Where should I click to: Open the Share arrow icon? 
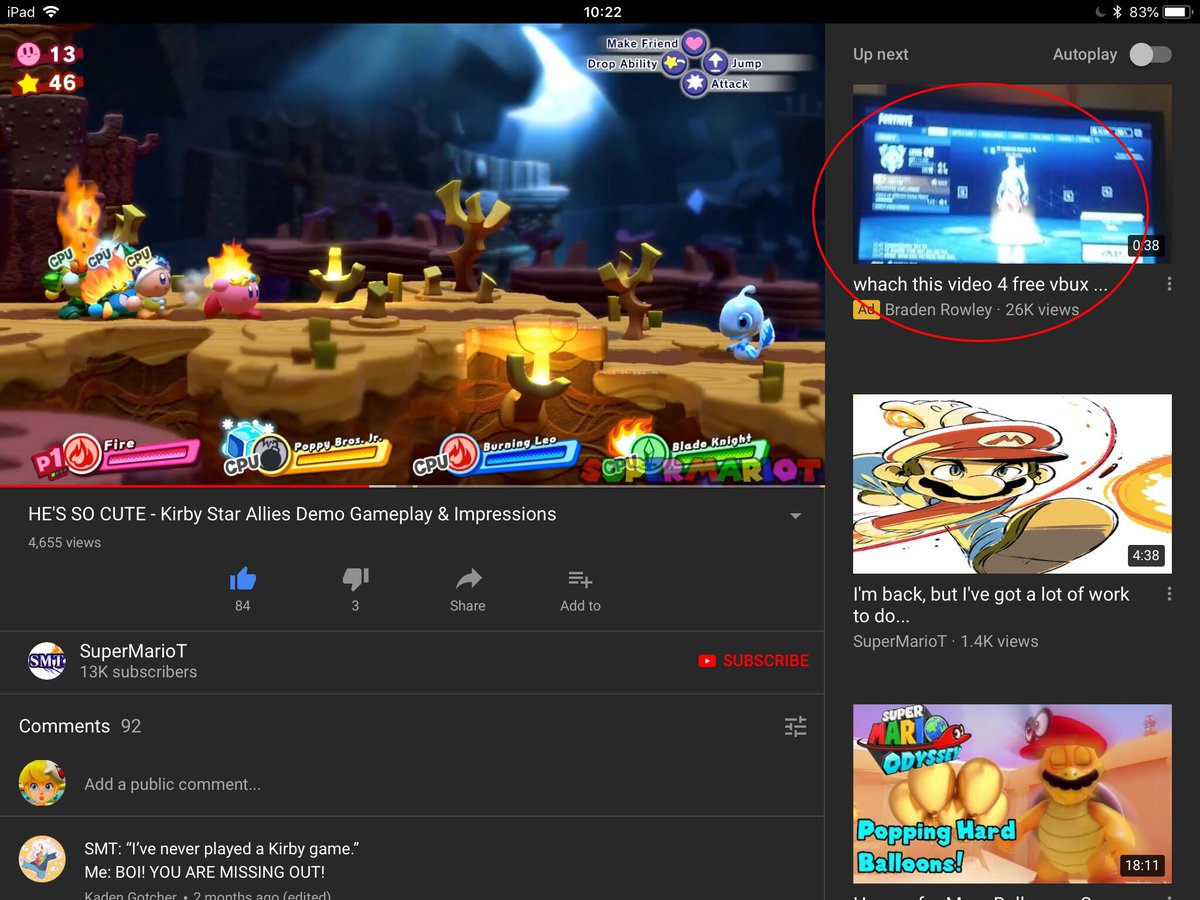[468, 578]
